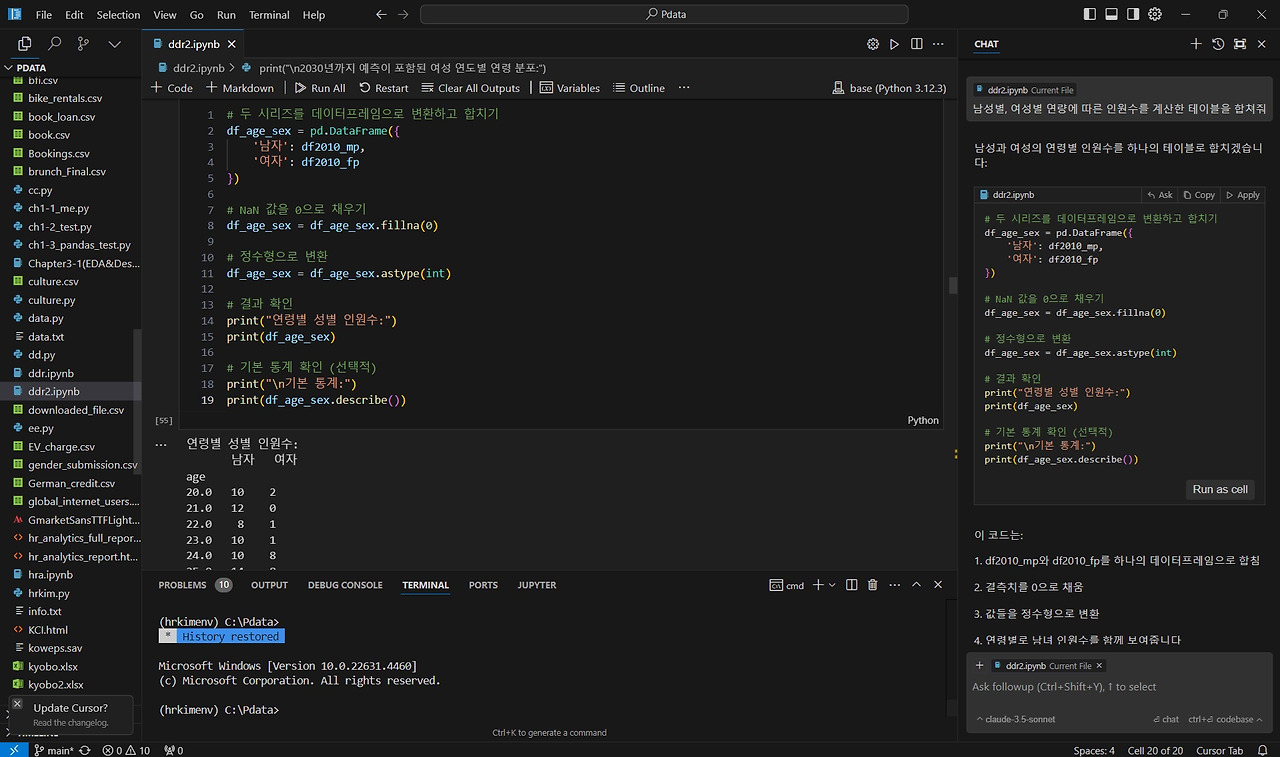Click the Pdata command search bar
The height and width of the screenshot is (757, 1280).
[x=664, y=15]
